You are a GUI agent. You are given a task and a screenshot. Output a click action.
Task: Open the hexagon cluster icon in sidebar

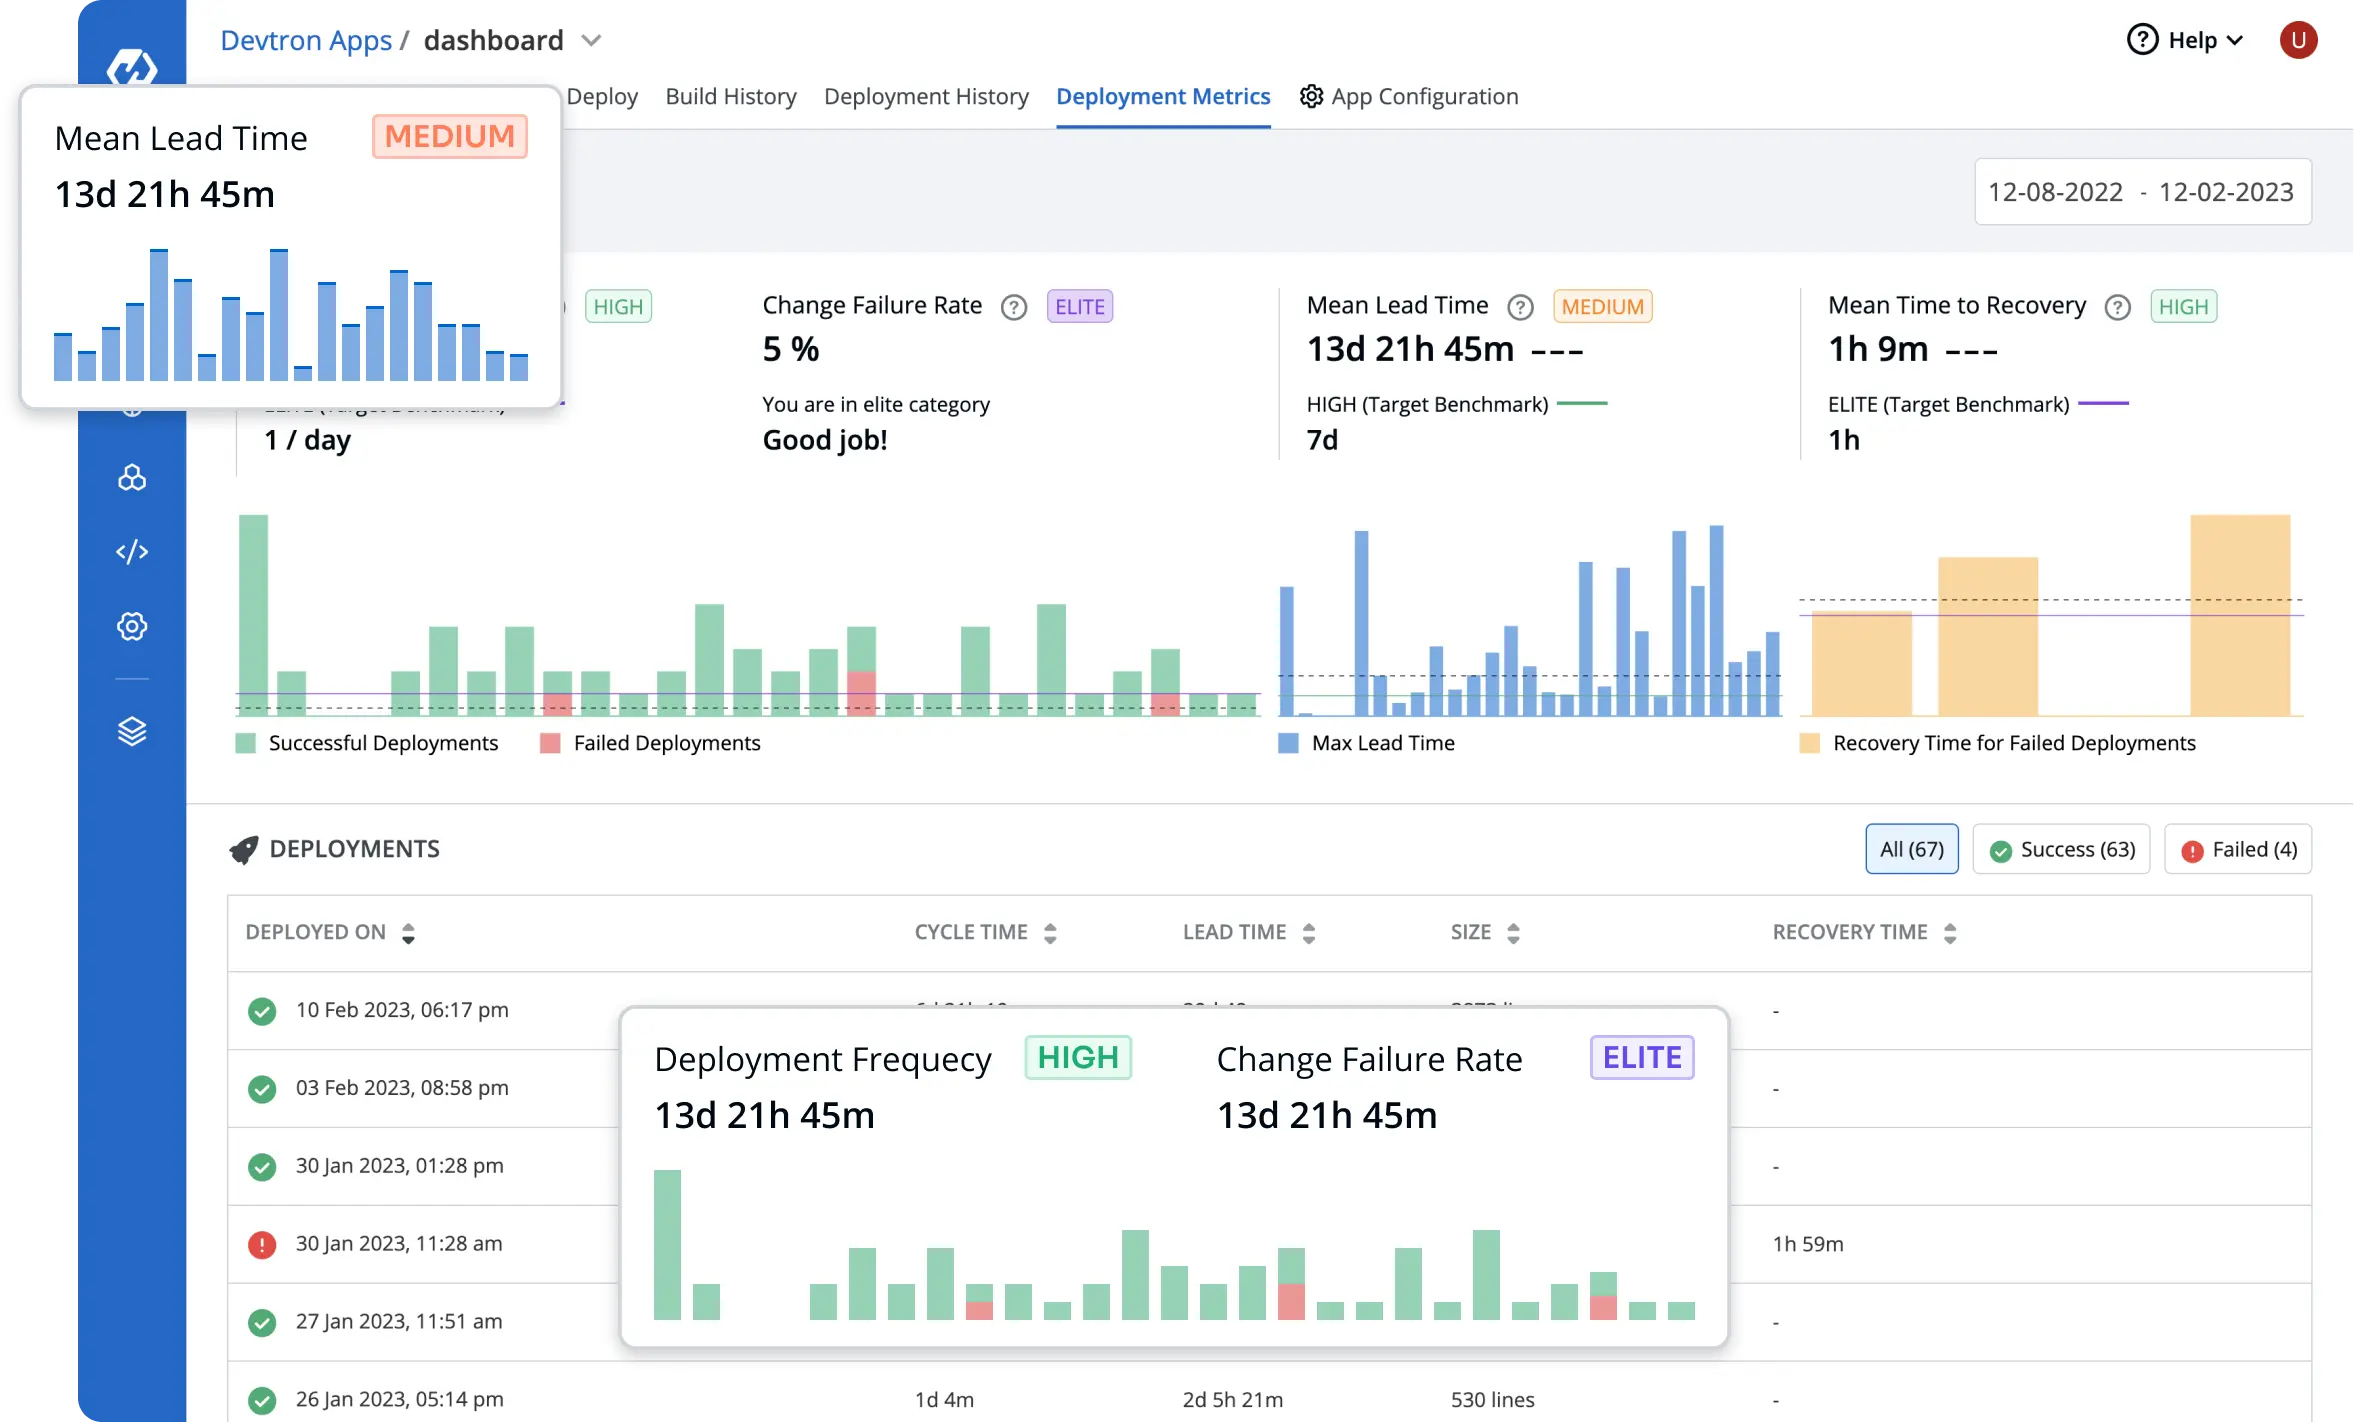click(132, 478)
